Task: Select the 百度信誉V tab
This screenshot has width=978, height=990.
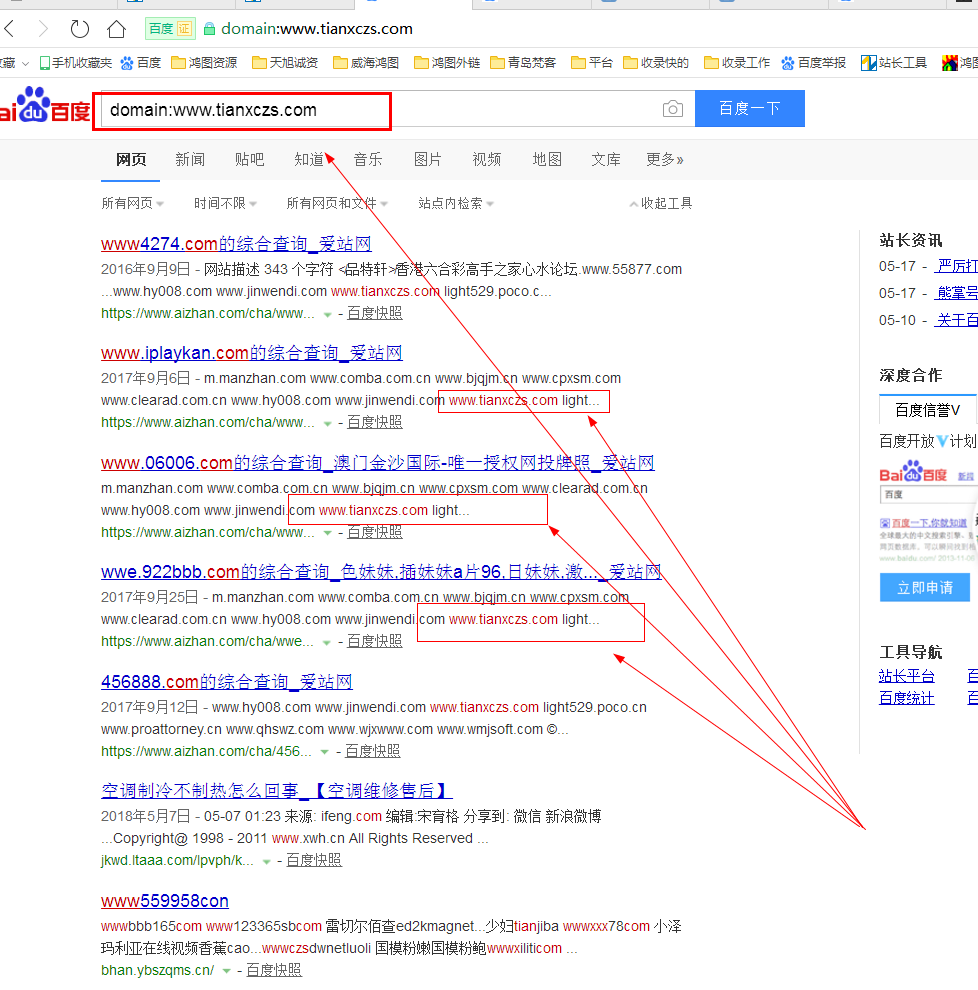Action: click(927, 410)
